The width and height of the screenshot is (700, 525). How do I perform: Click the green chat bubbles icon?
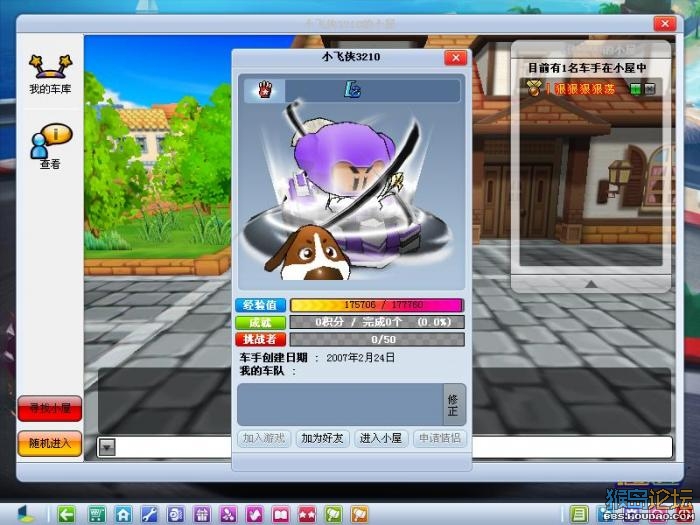pos(333,514)
